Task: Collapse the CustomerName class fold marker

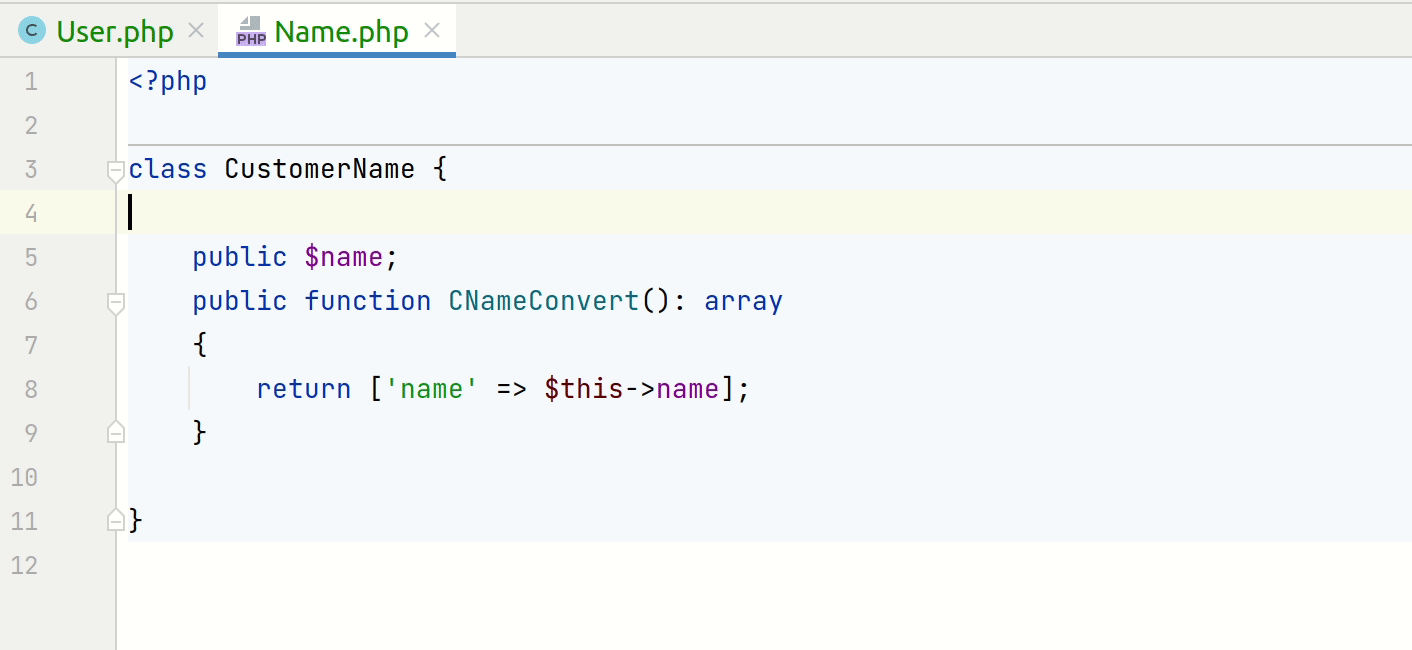Action: point(115,169)
